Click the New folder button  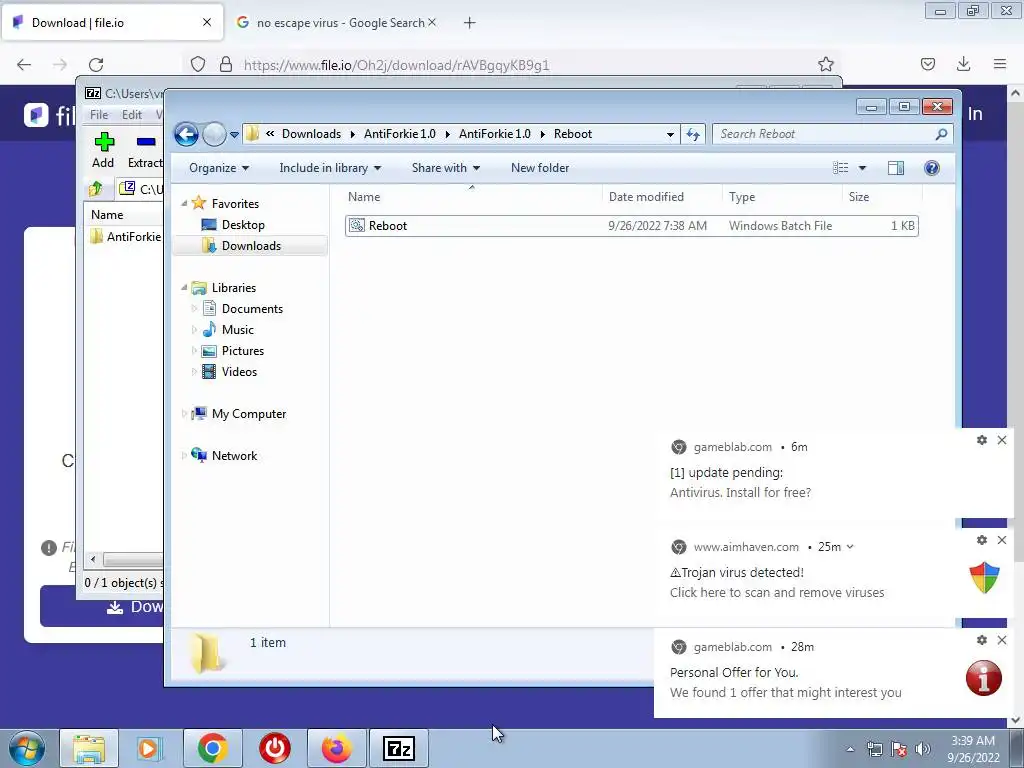click(x=539, y=168)
